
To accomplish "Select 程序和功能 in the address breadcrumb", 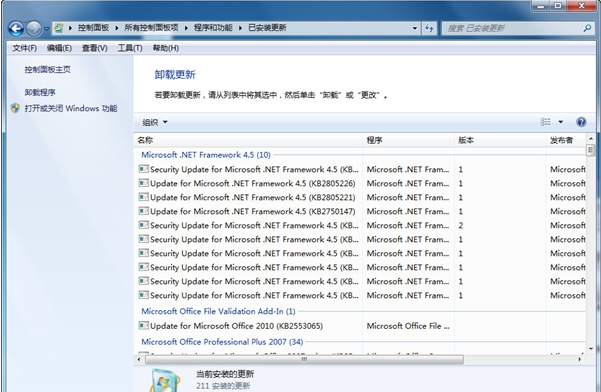I will (x=213, y=28).
